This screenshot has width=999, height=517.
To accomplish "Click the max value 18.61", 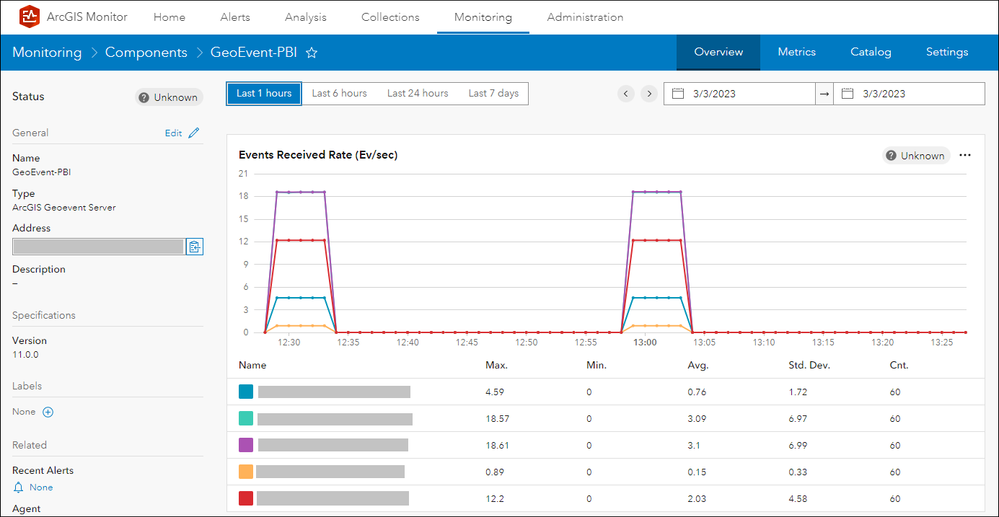I will point(496,445).
